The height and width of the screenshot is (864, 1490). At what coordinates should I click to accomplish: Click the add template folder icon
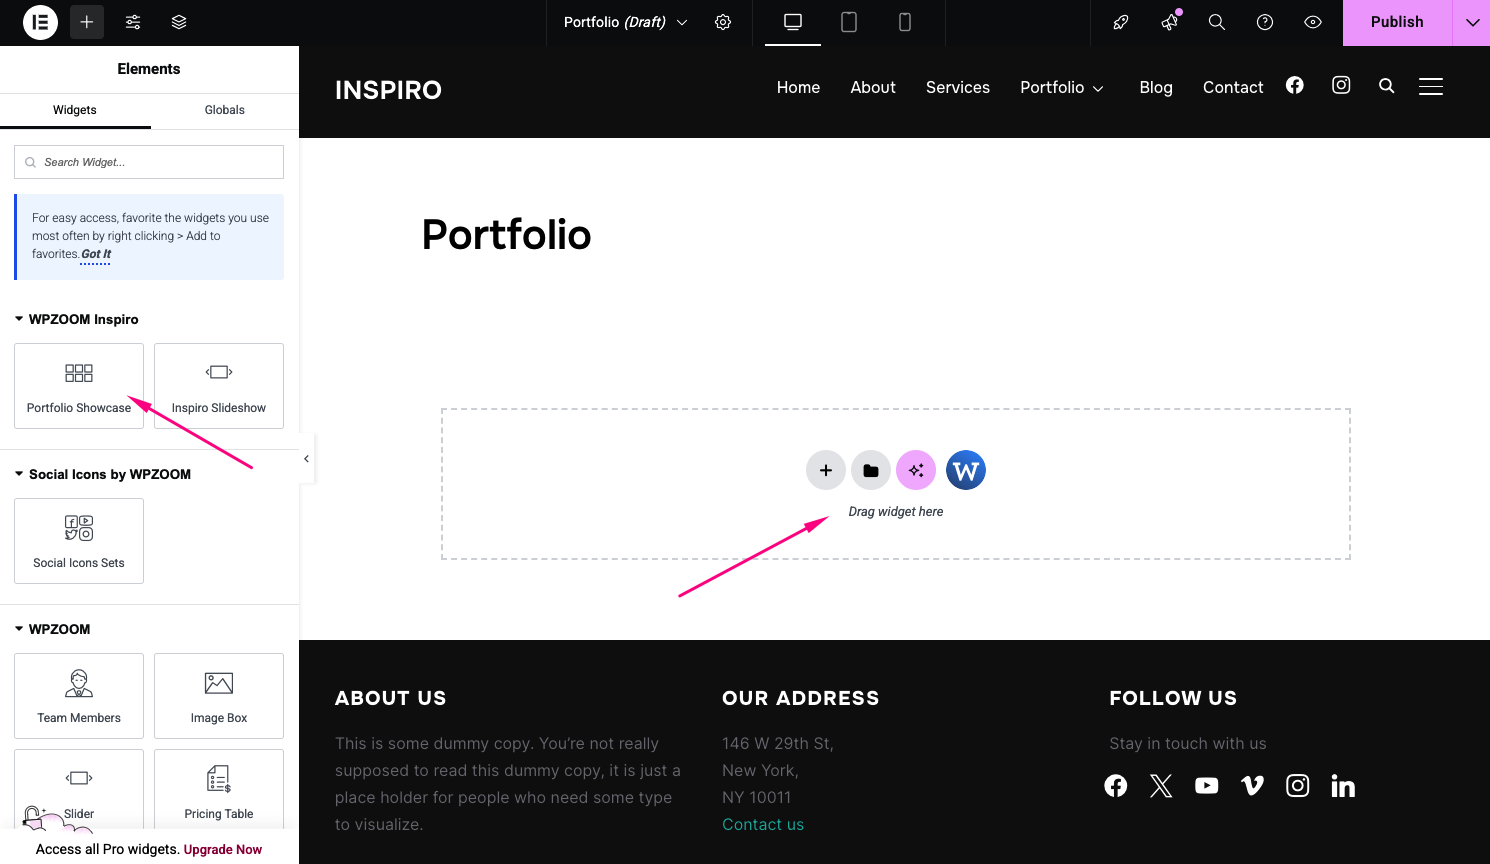pyautogui.click(x=871, y=470)
